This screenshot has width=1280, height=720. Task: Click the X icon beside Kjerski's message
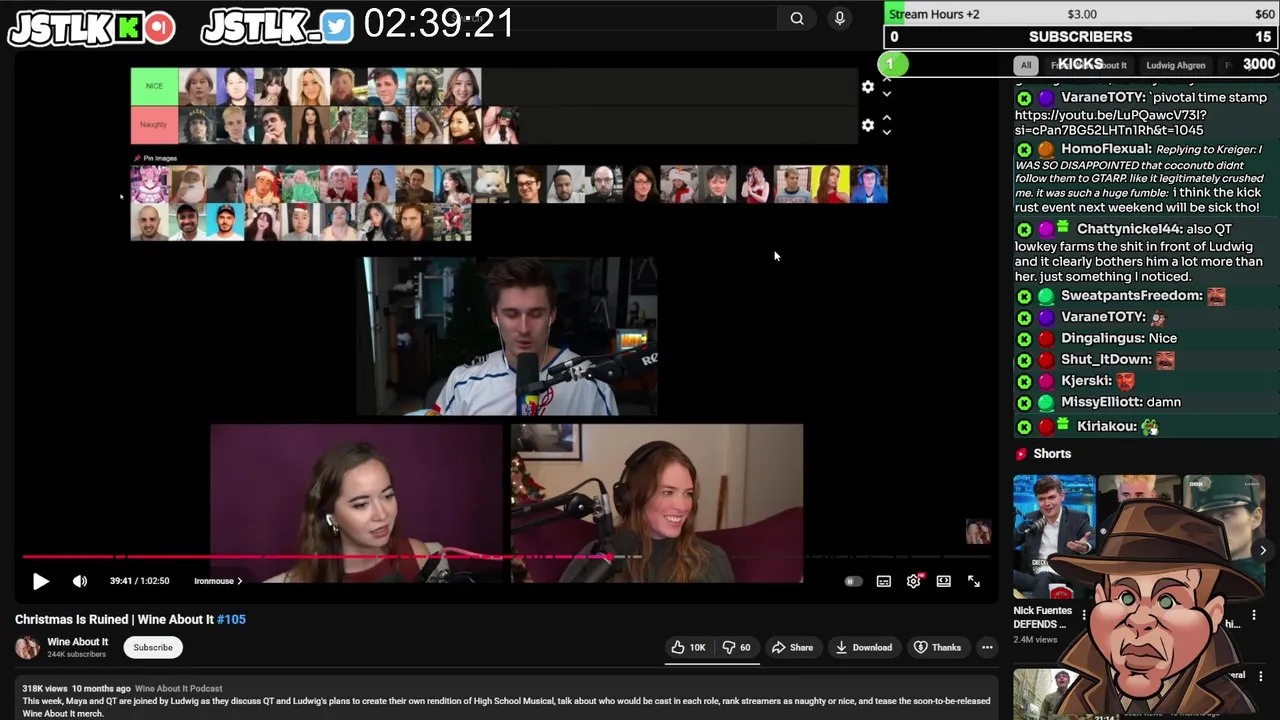1024,381
